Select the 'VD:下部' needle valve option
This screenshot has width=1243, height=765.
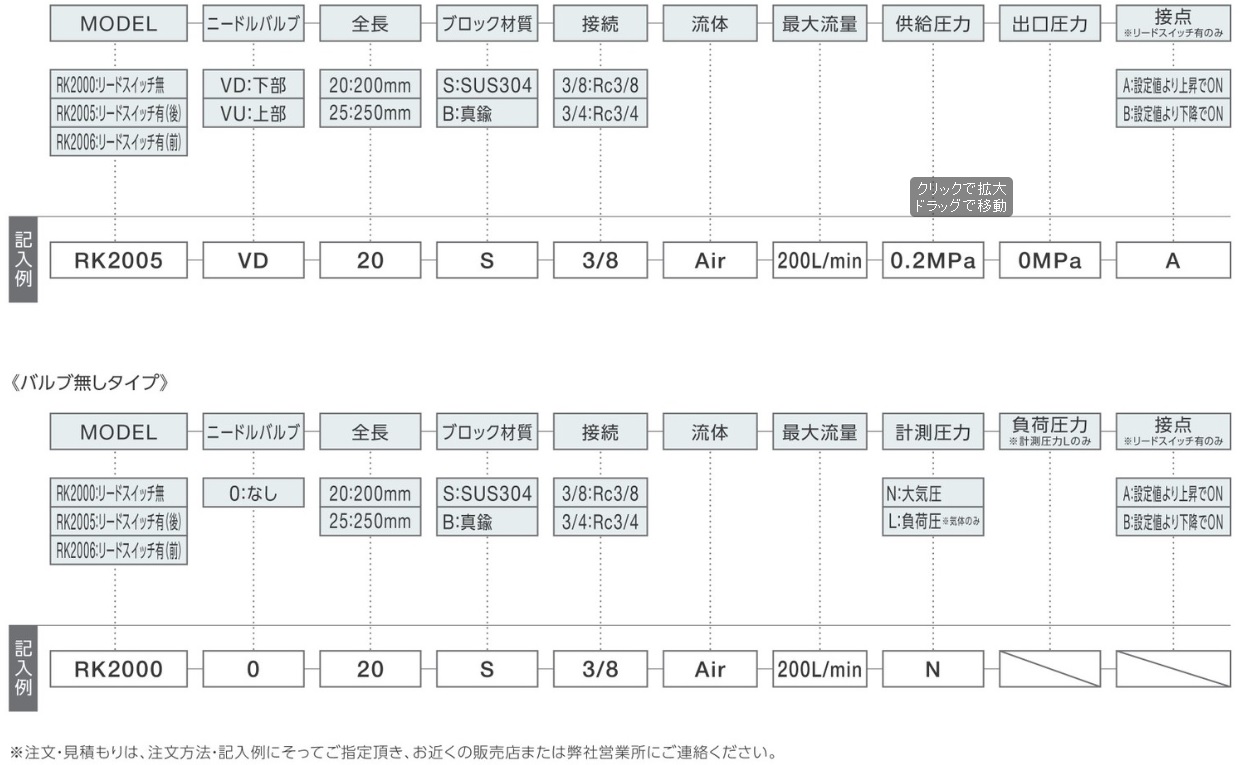pos(253,85)
